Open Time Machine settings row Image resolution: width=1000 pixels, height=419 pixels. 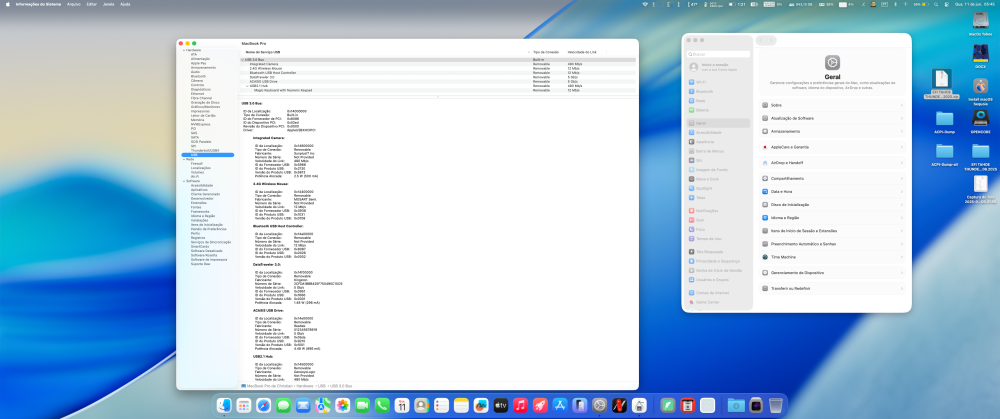(832, 256)
